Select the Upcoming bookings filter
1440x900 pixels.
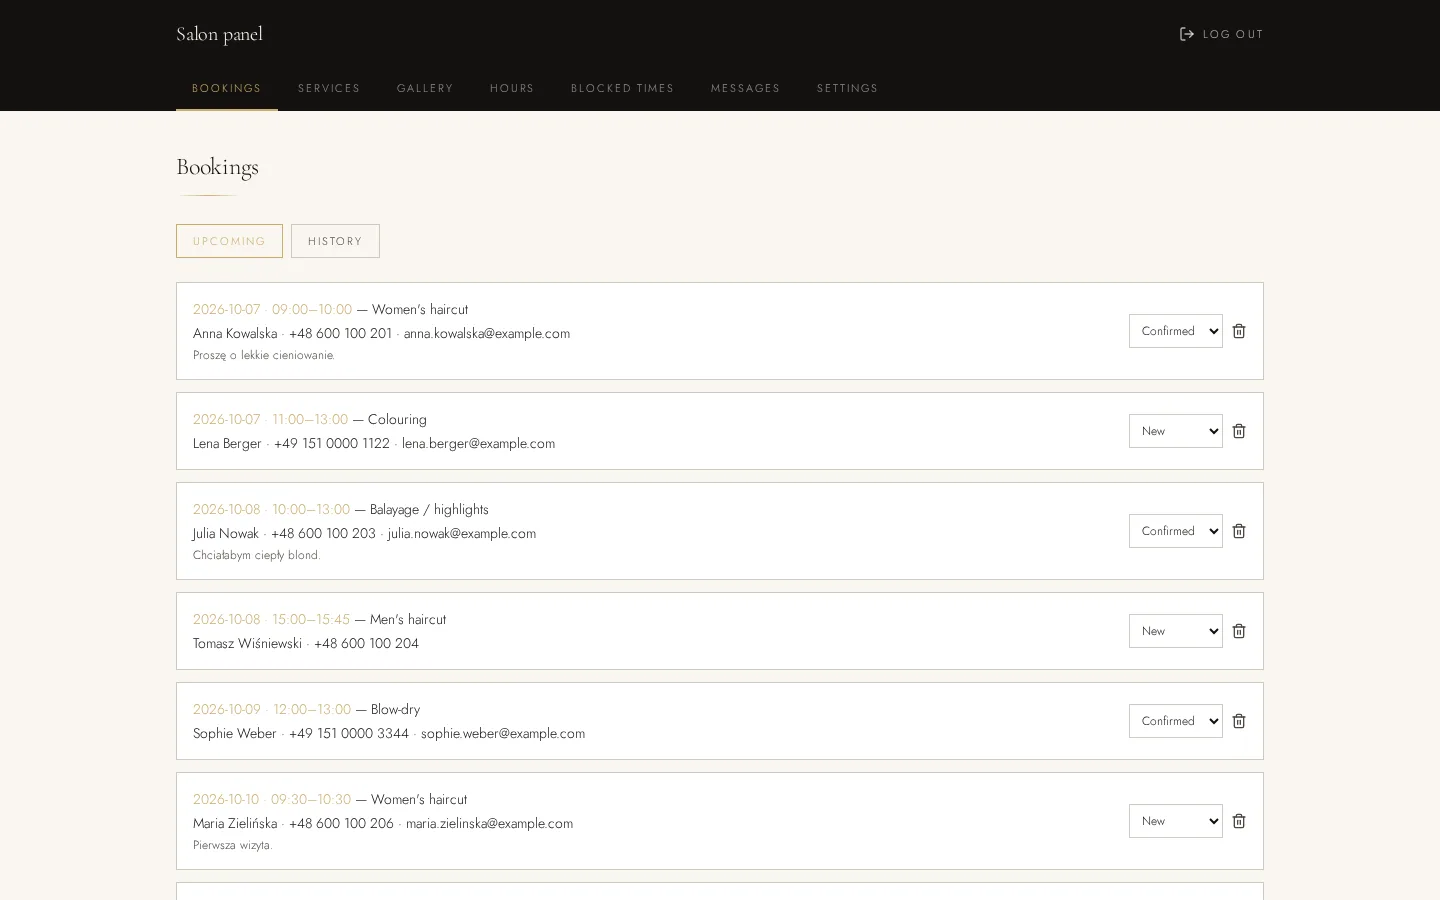pyautogui.click(x=229, y=241)
